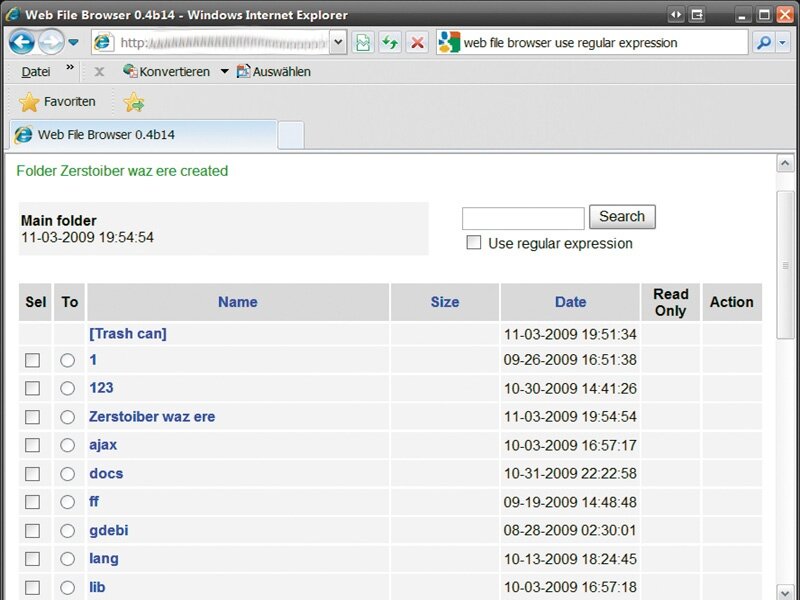Expand the search provider options dropdown

(x=783, y=43)
